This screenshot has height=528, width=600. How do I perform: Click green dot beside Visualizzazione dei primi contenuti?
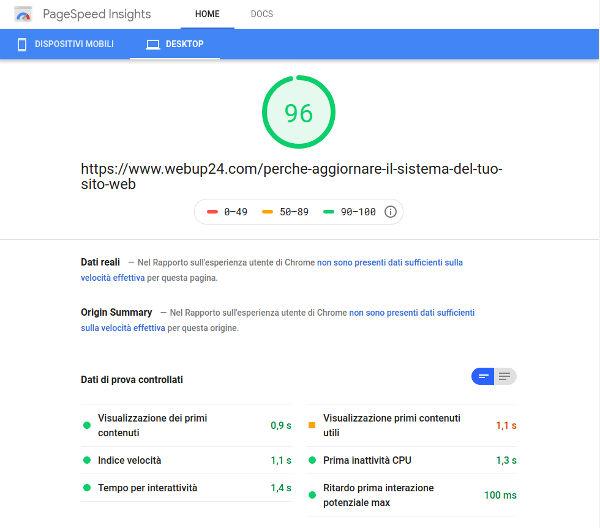tap(87, 425)
